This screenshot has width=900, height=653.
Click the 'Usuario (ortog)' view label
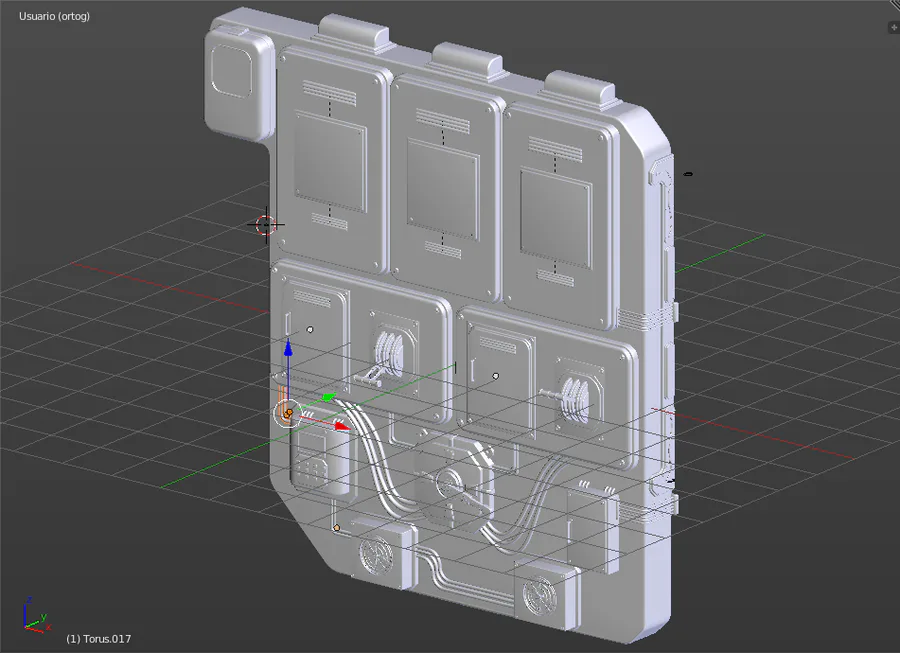point(55,16)
